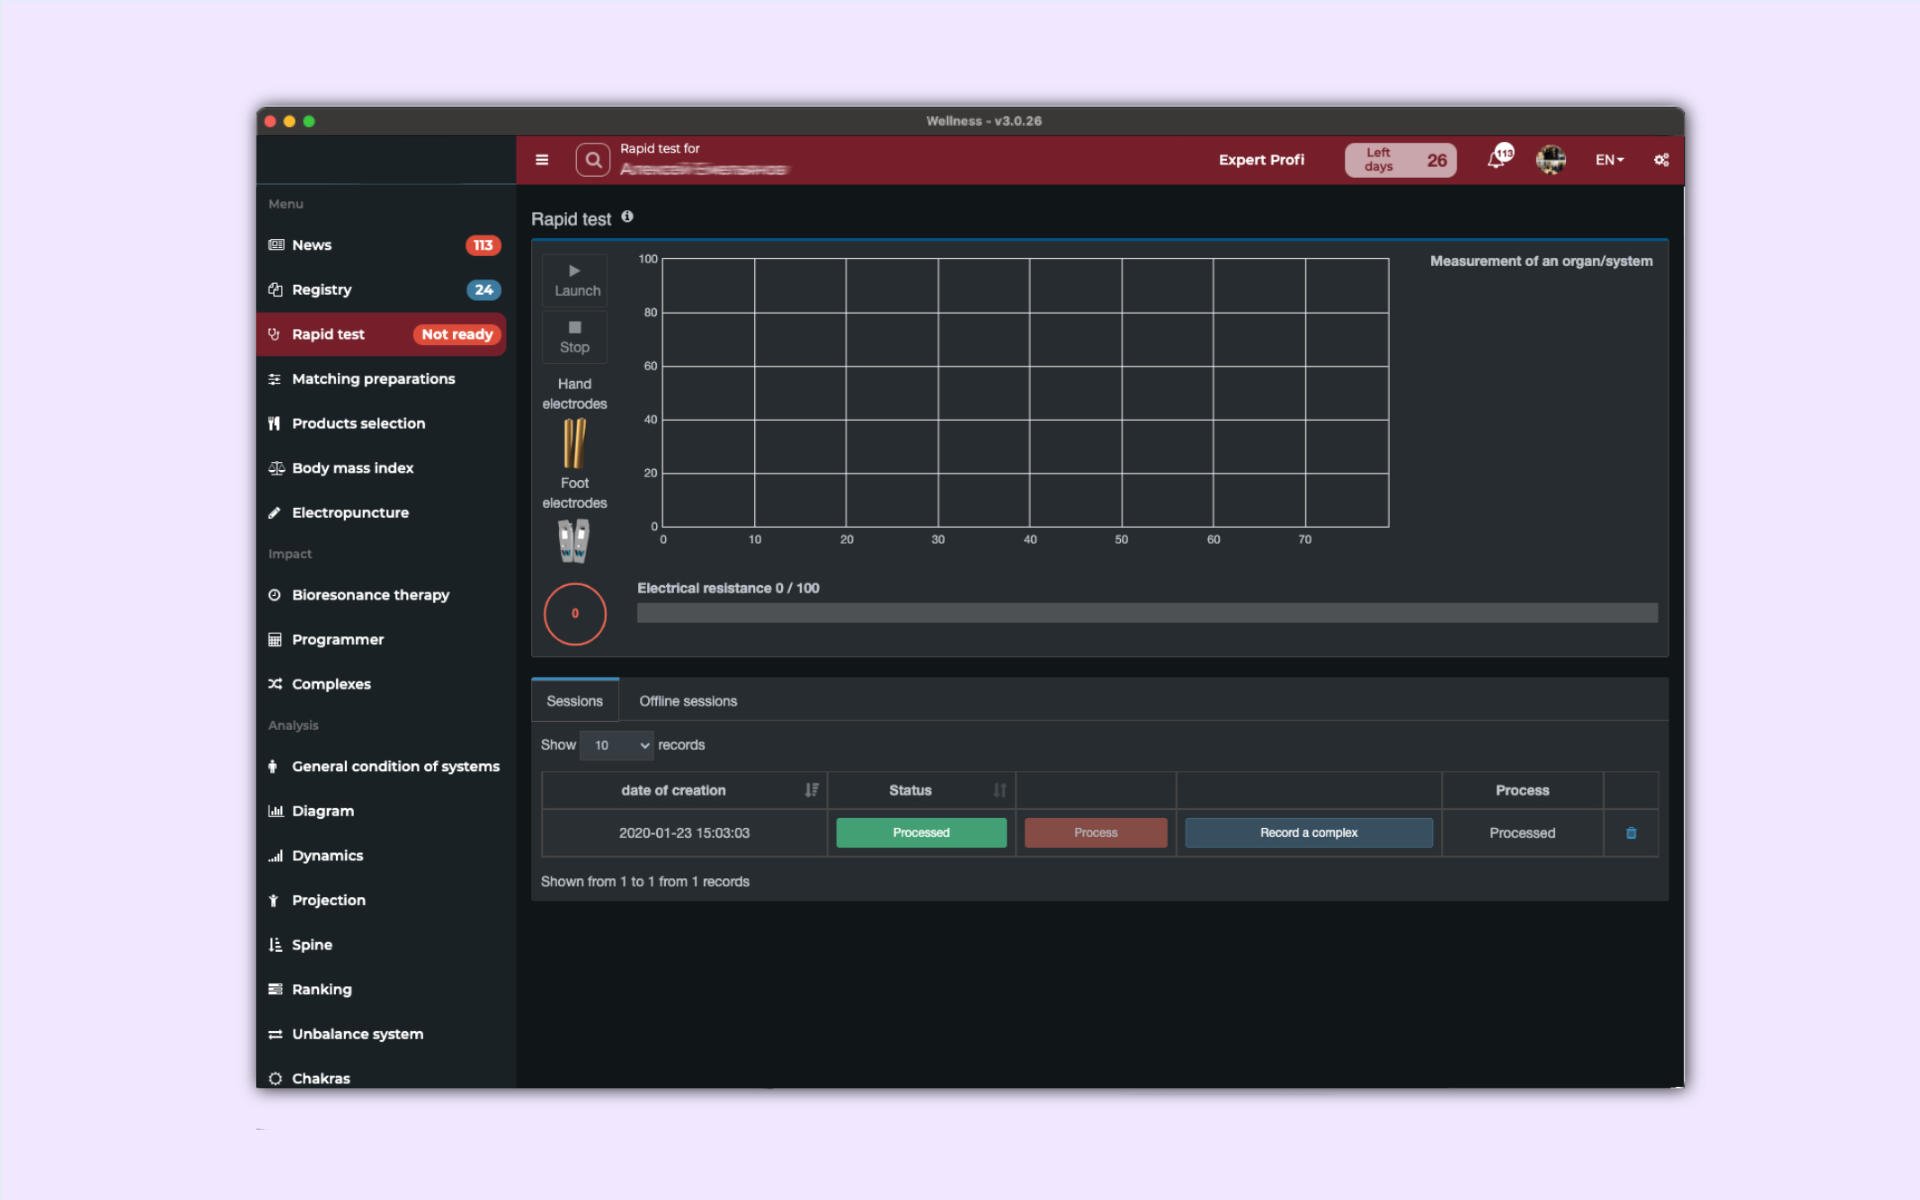Screen dimensions: 1920x1200
Task: Click the Process column header
Action: tap(1522, 790)
